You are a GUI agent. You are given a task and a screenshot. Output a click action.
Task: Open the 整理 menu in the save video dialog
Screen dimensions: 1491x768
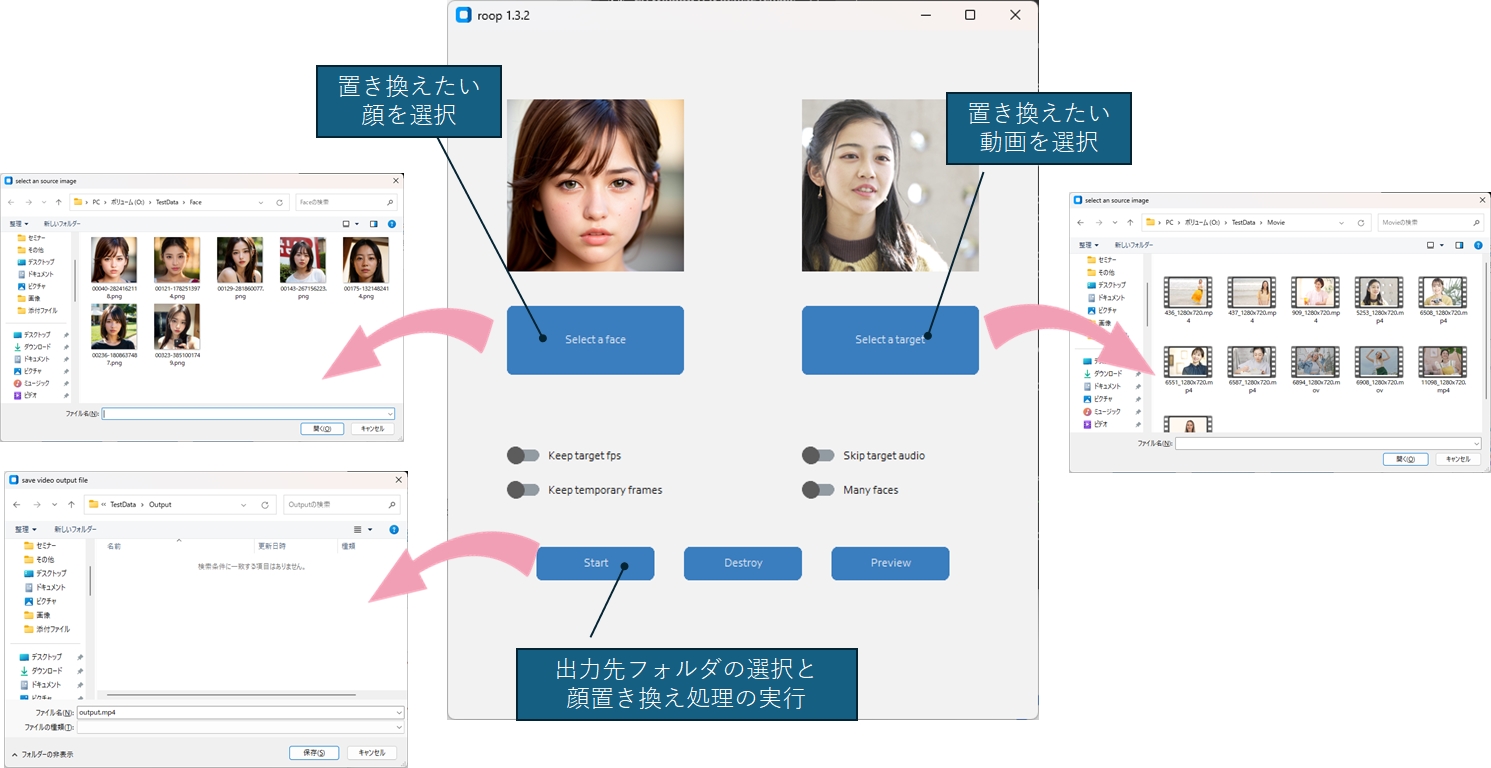[x=25, y=528]
